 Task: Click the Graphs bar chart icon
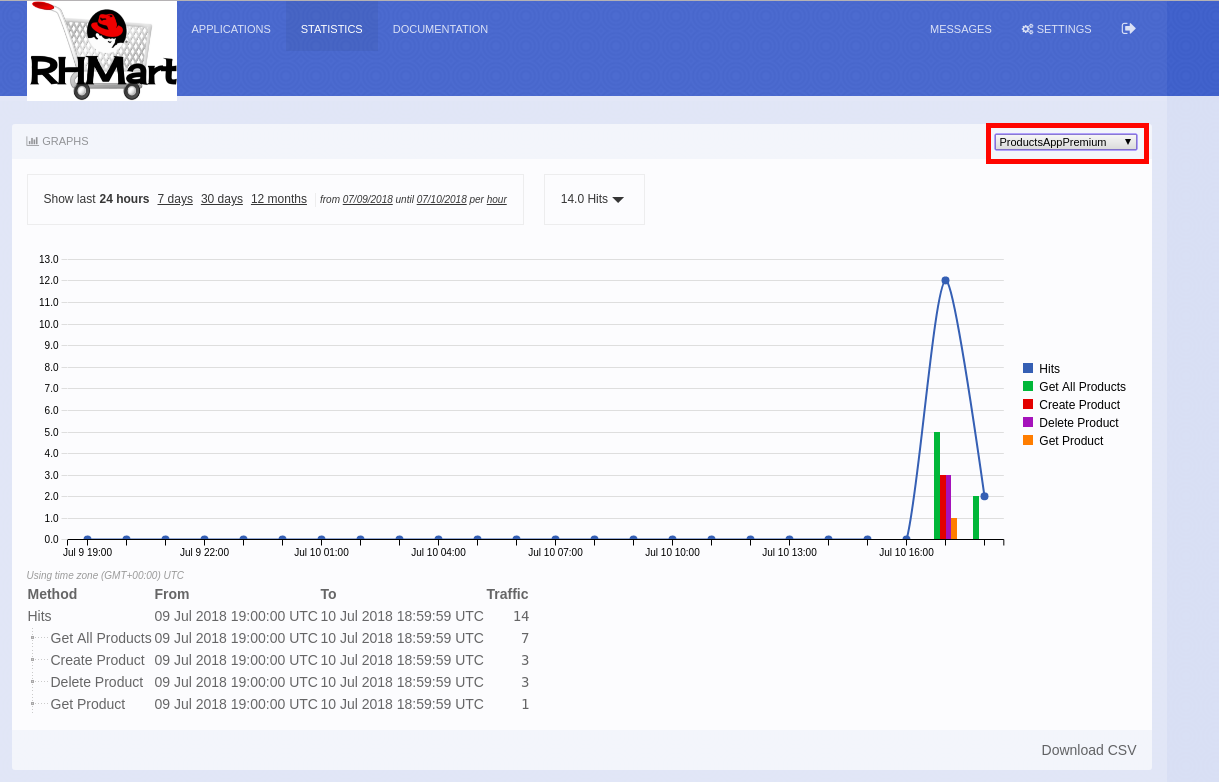32,141
